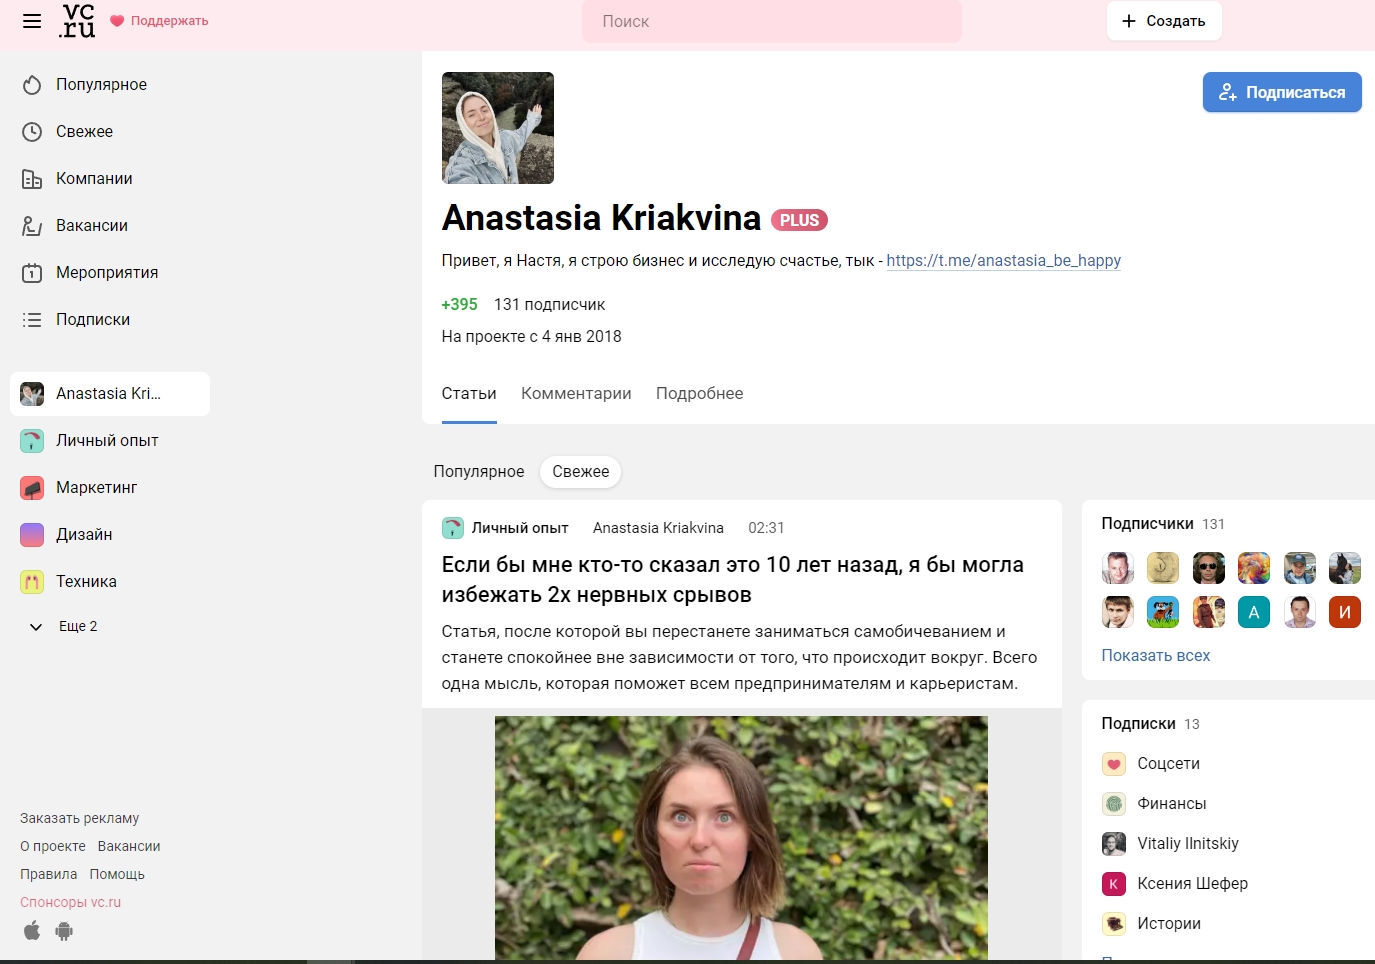This screenshot has width=1375, height=964.
Task: Click Anastasia Kriakvina author name in article
Action: point(658,528)
